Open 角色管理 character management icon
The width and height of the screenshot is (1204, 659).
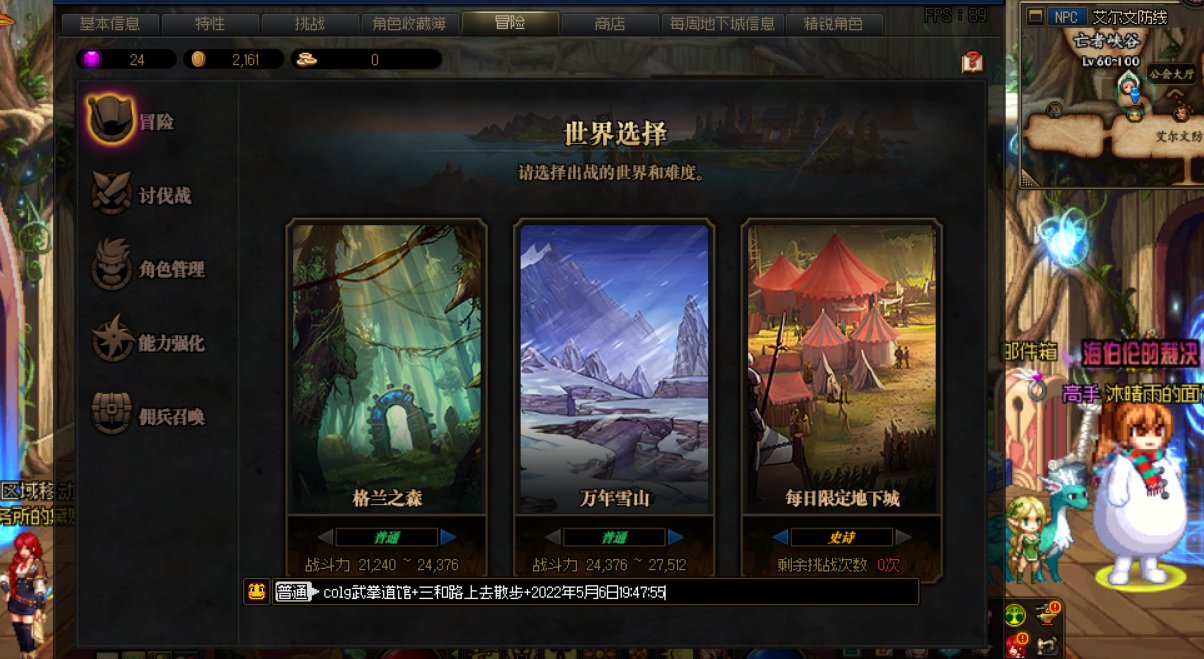point(111,268)
